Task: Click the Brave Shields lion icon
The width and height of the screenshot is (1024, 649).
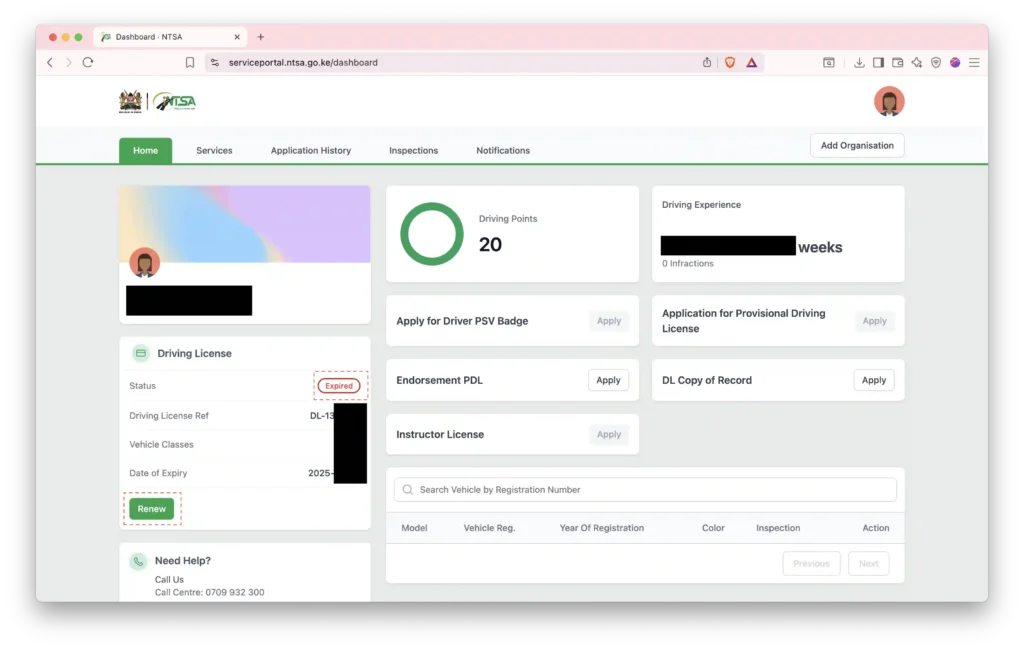Action: coord(729,62)
